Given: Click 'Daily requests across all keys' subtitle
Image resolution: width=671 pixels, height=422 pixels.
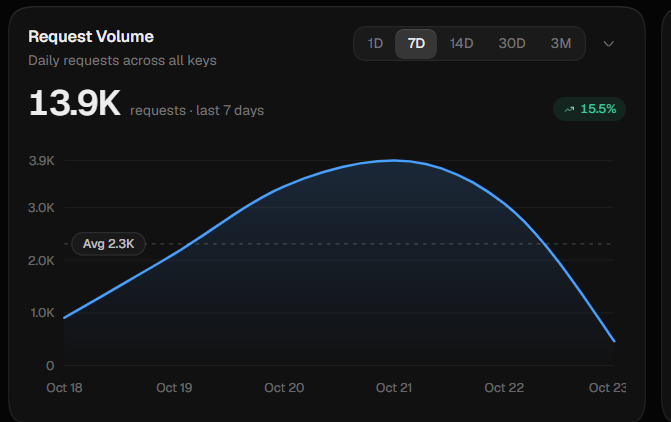Looking at the screenshot, I should (122, 61).
